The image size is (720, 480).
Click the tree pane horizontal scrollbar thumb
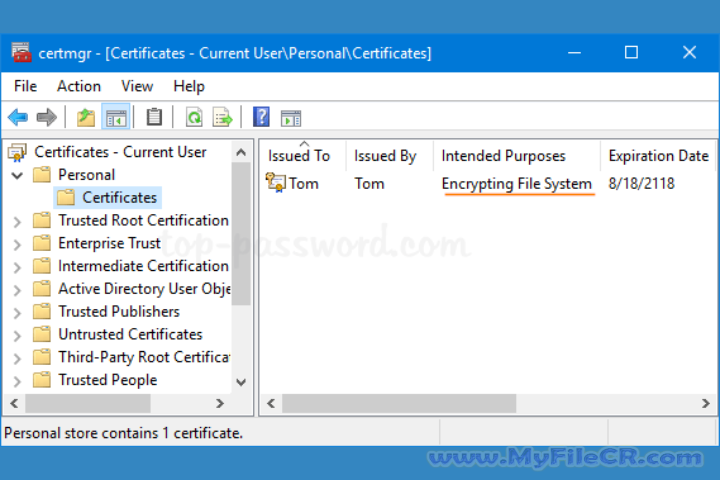pos(88,403)
